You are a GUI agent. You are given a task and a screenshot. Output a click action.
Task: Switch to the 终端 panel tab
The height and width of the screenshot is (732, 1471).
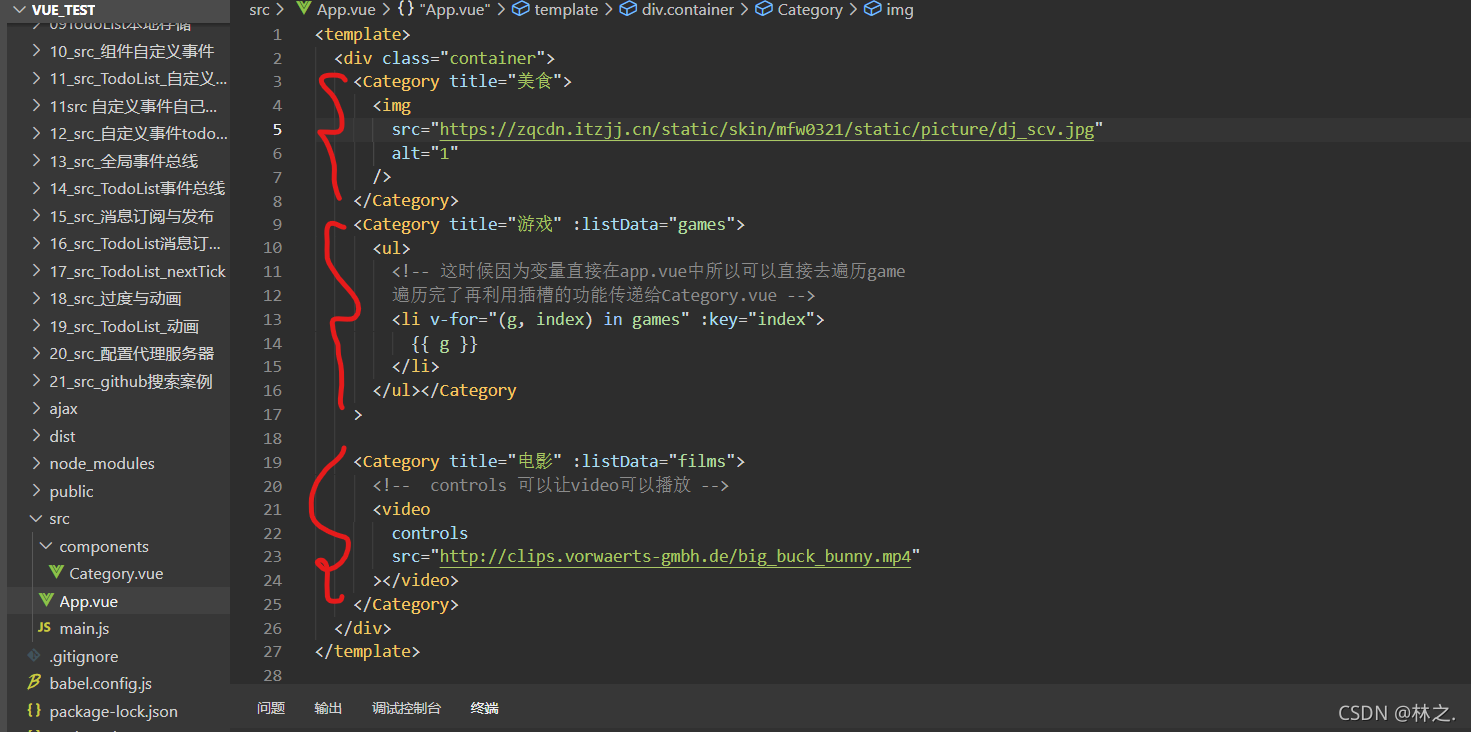[485, 708]
